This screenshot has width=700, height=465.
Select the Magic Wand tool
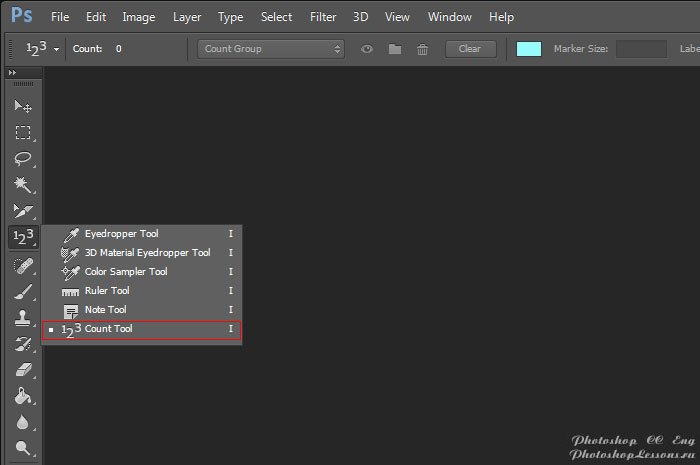22,185
